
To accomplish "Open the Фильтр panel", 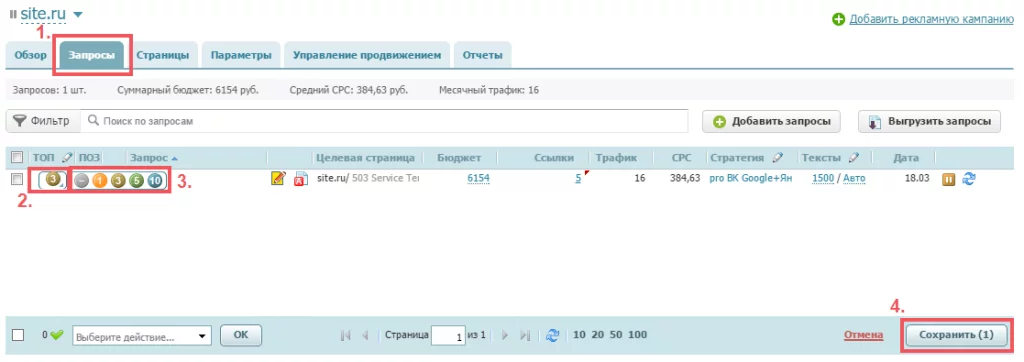I will 43,121.
